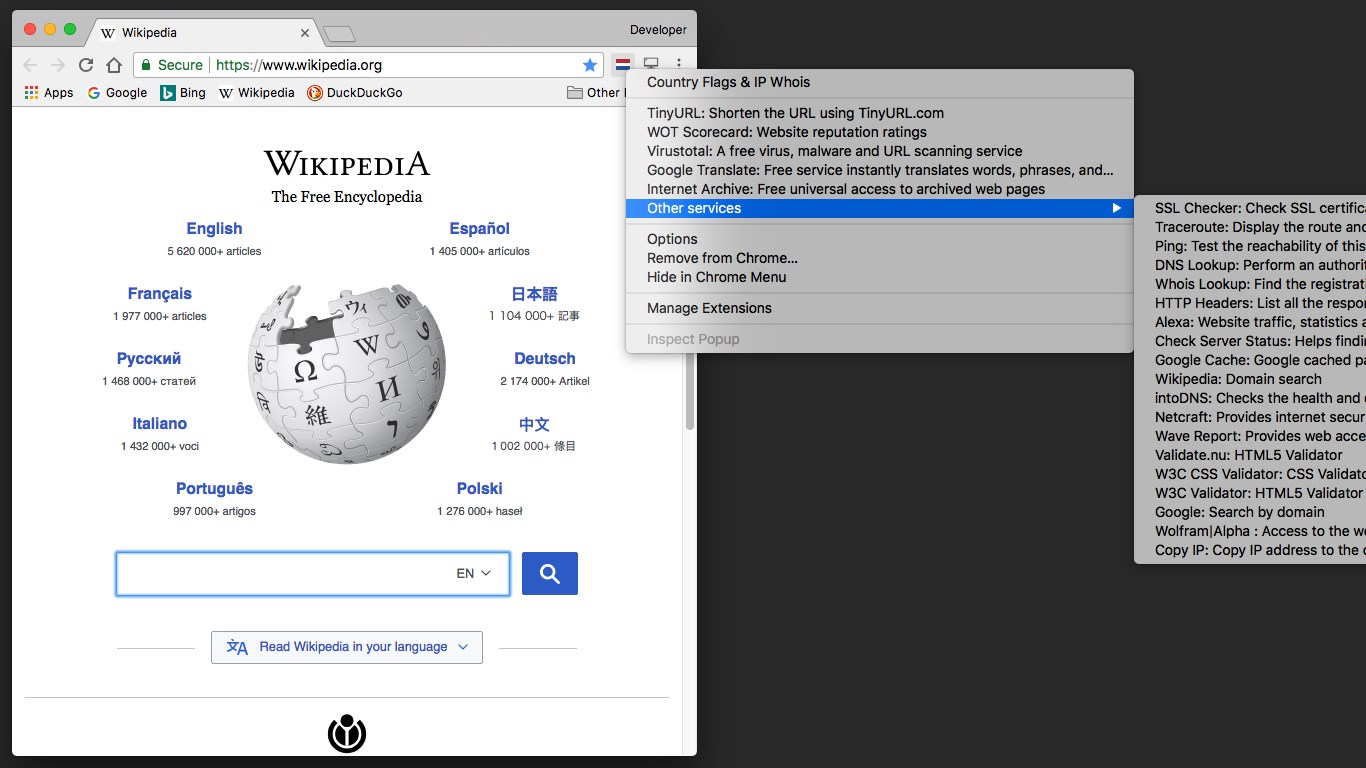Image resolution: width=1366 pixels, height=768 pixels.
Task: Open the Apps bookmark shortcut
Action: (48, 93)
